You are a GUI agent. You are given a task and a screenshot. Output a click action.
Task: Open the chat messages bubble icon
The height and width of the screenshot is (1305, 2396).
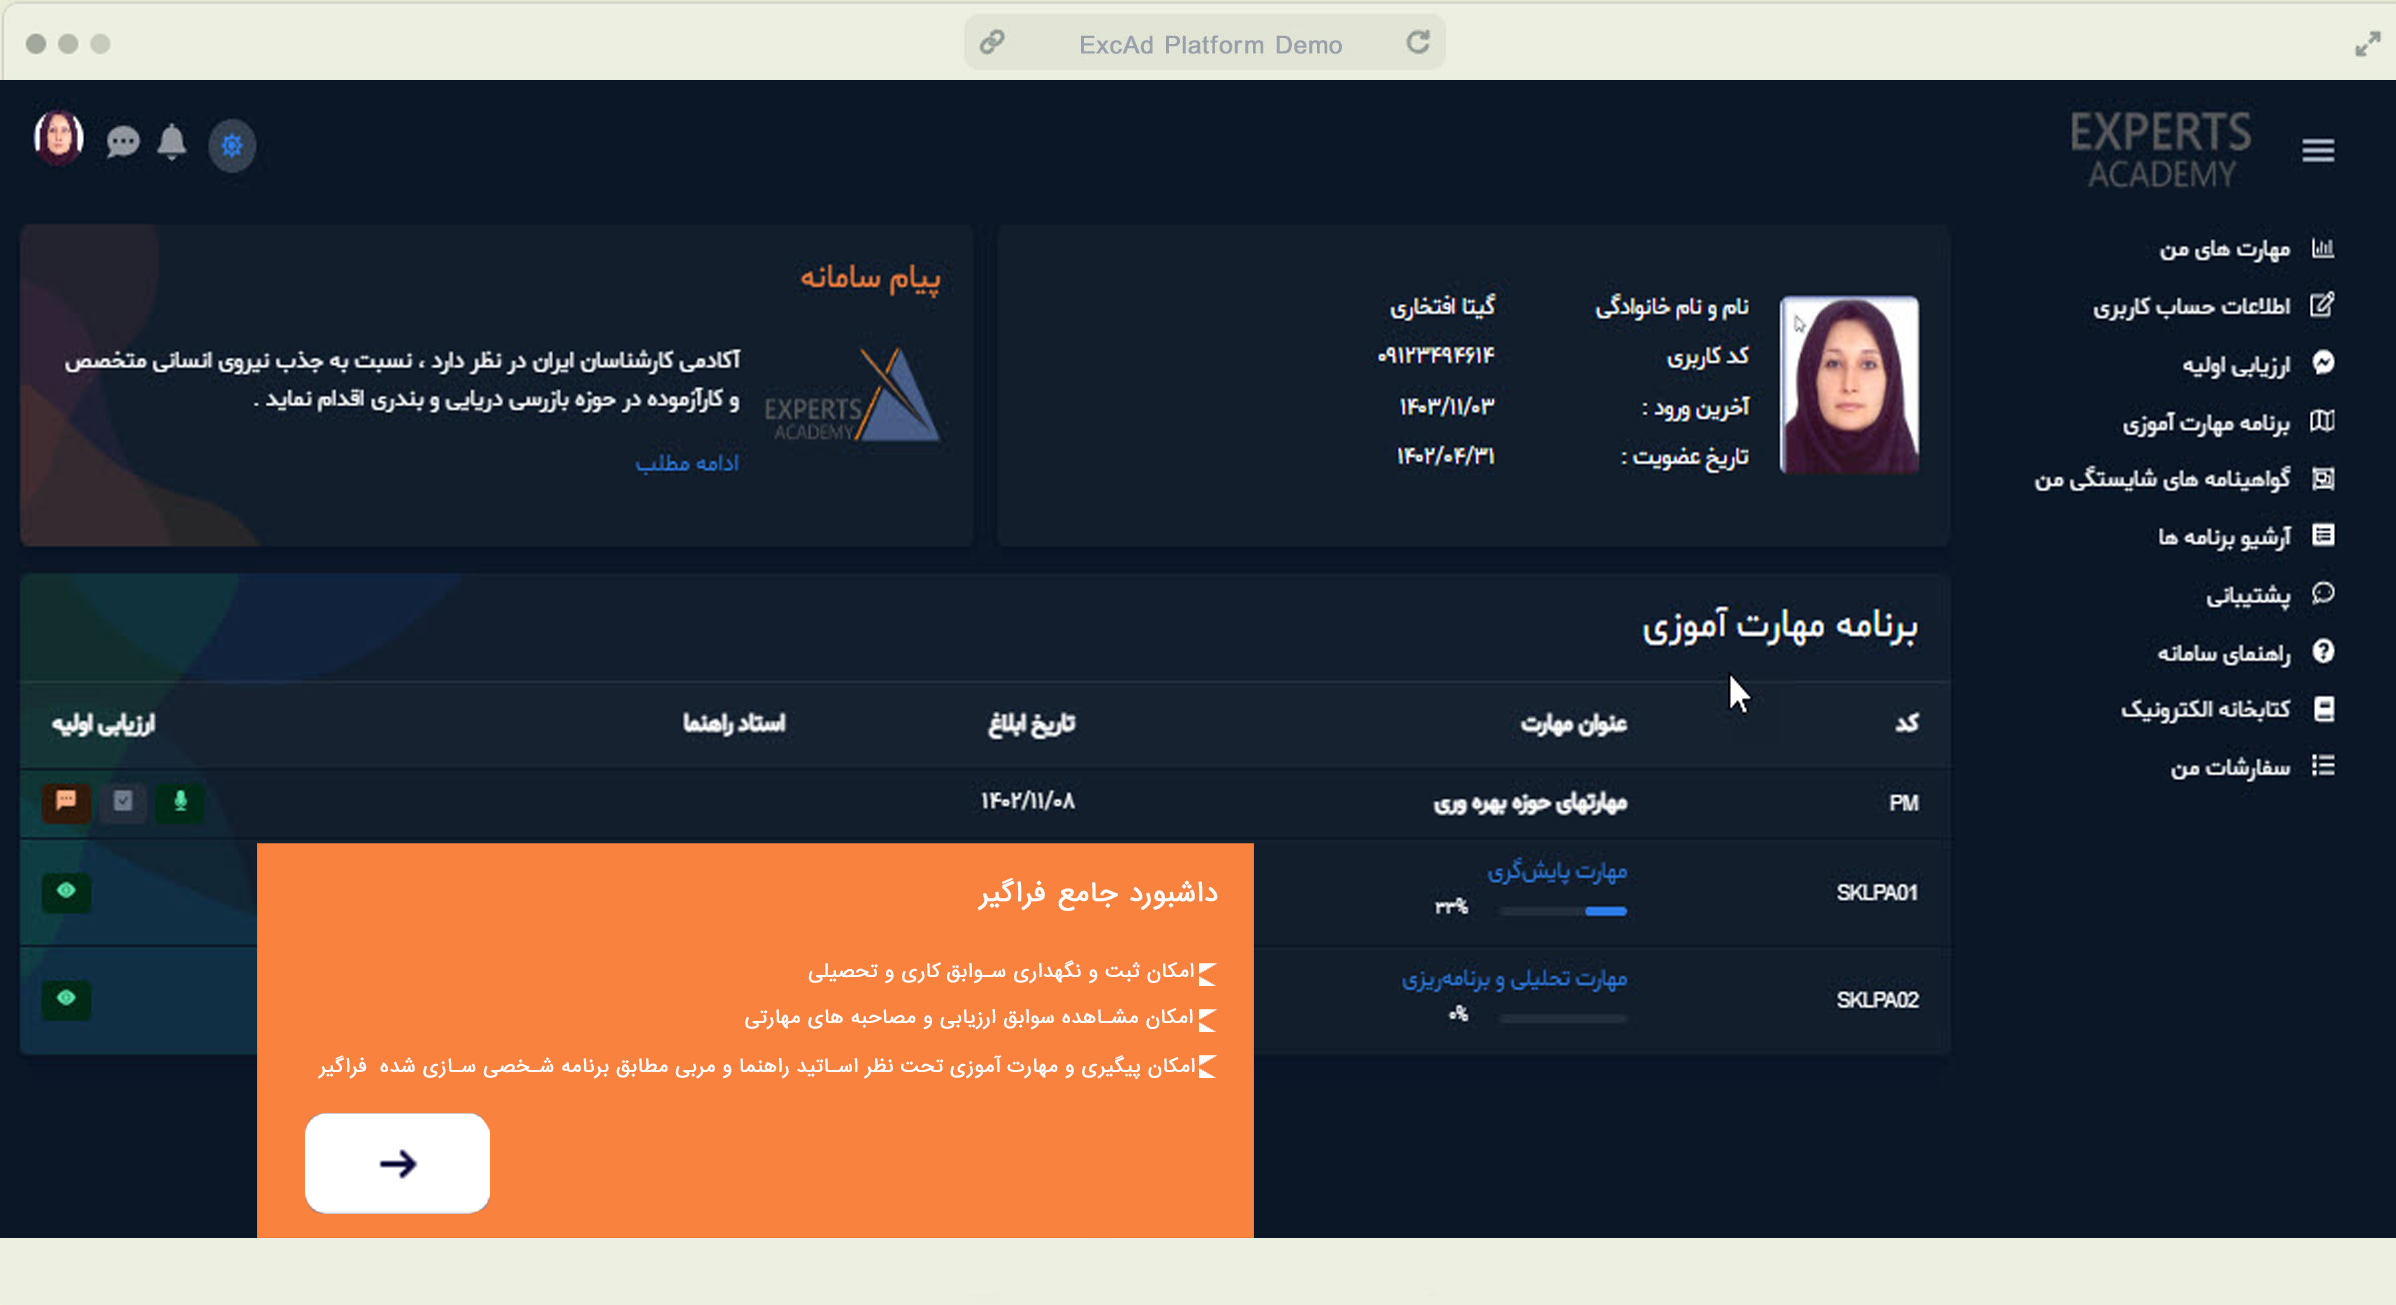click(x=123, y=142)
